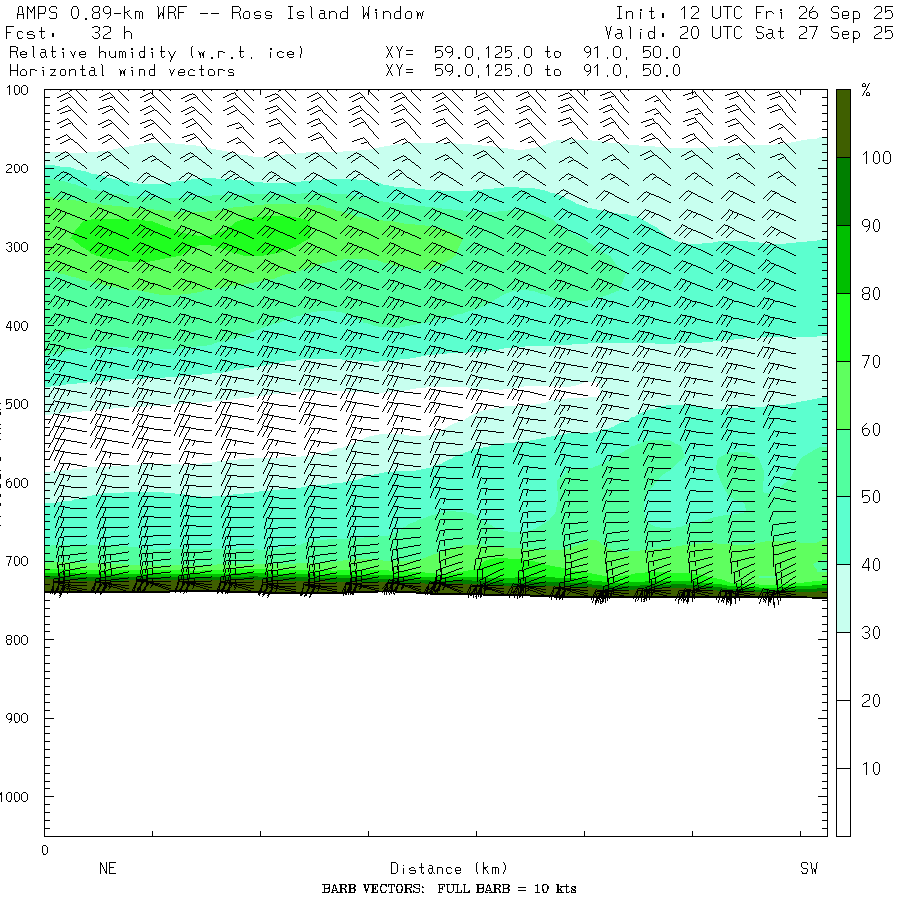Click the 1000 pressure axis label

tap(14, 797)
